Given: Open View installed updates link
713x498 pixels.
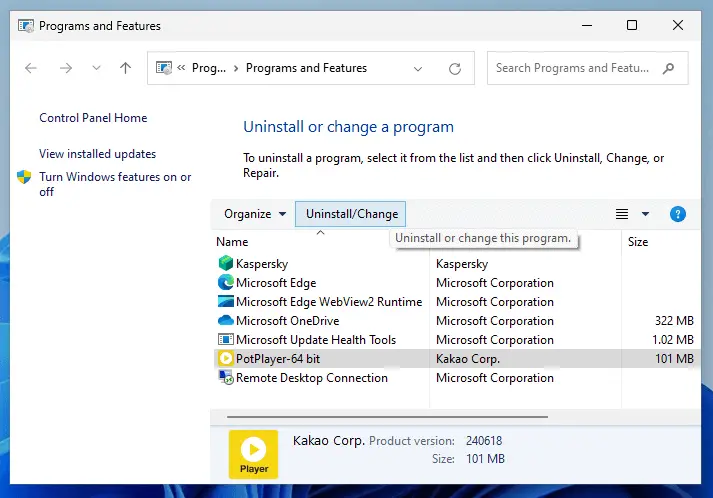Looking at the screenshot, I should click(97, 154).
